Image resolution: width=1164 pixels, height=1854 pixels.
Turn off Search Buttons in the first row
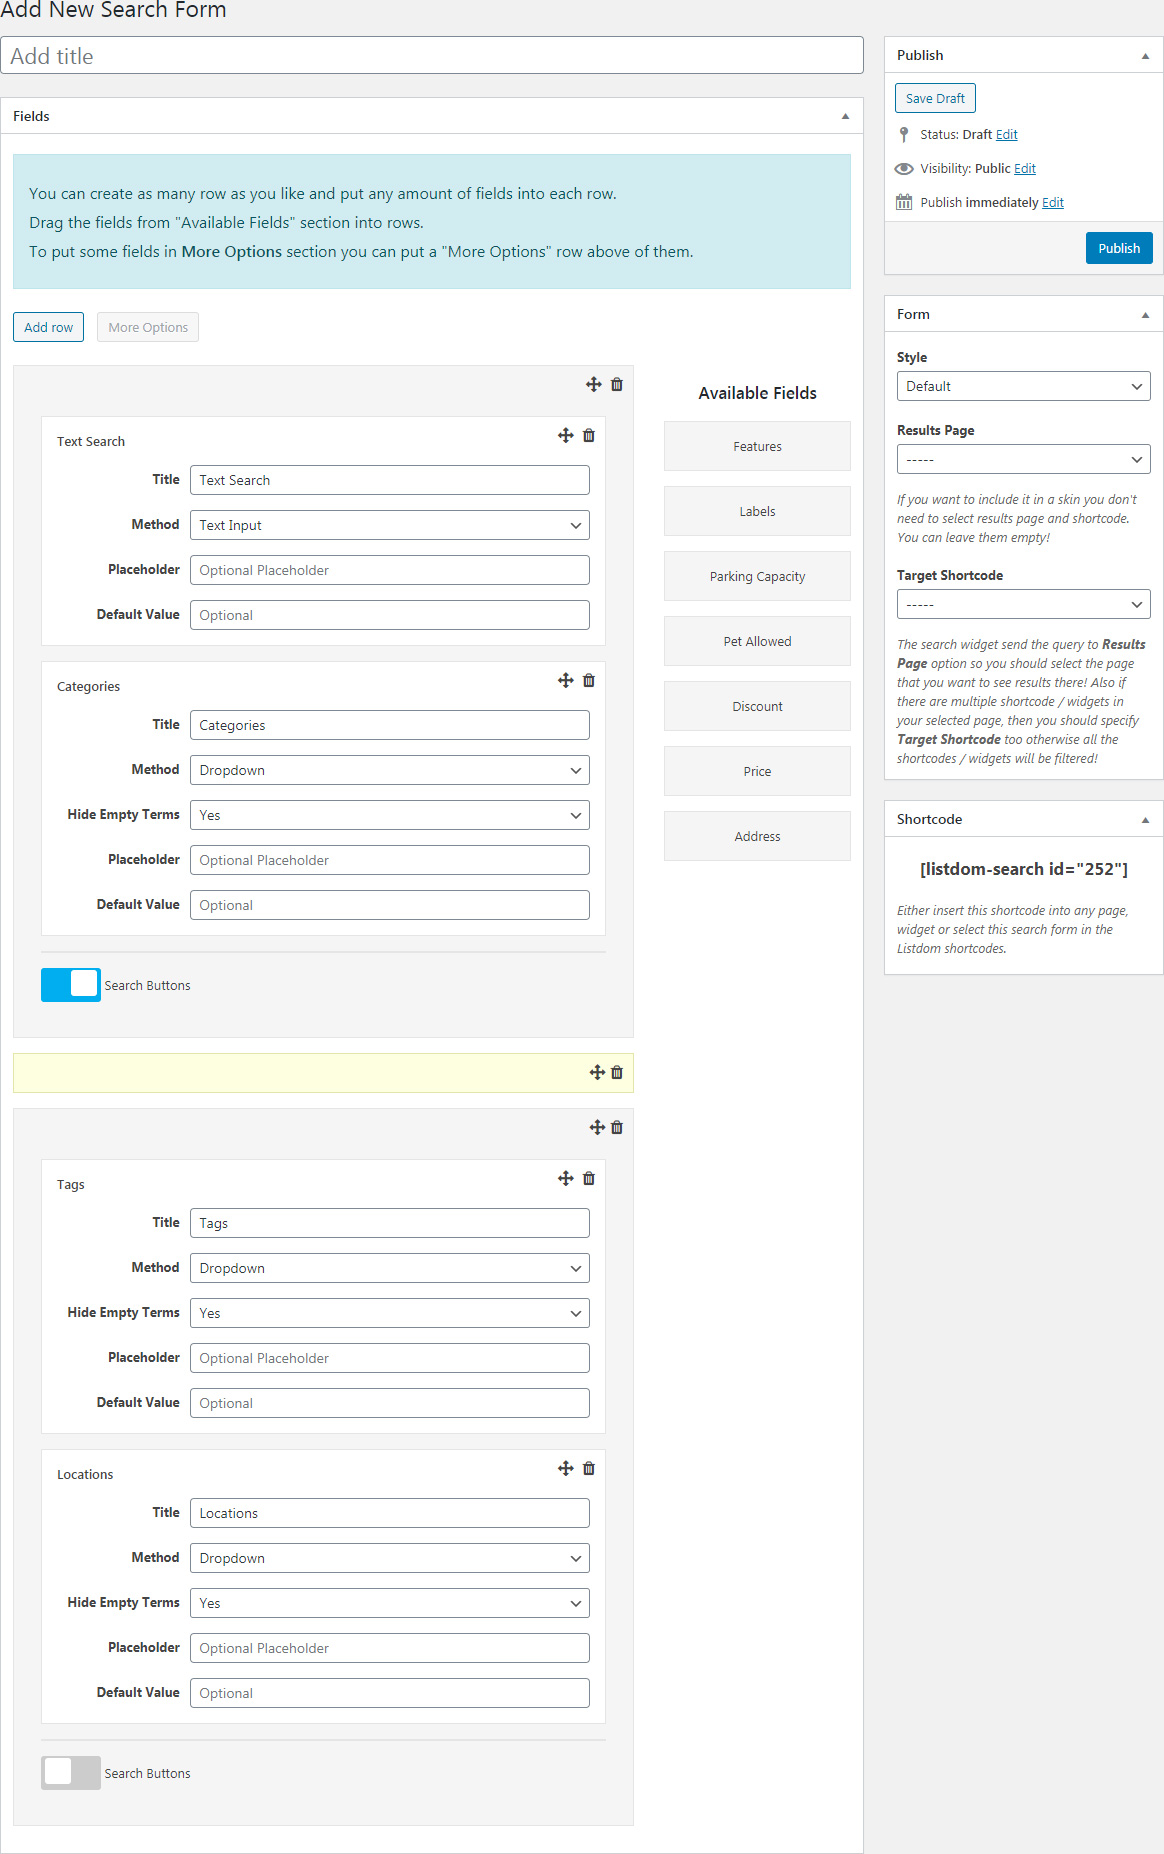(x=71, y=985)
